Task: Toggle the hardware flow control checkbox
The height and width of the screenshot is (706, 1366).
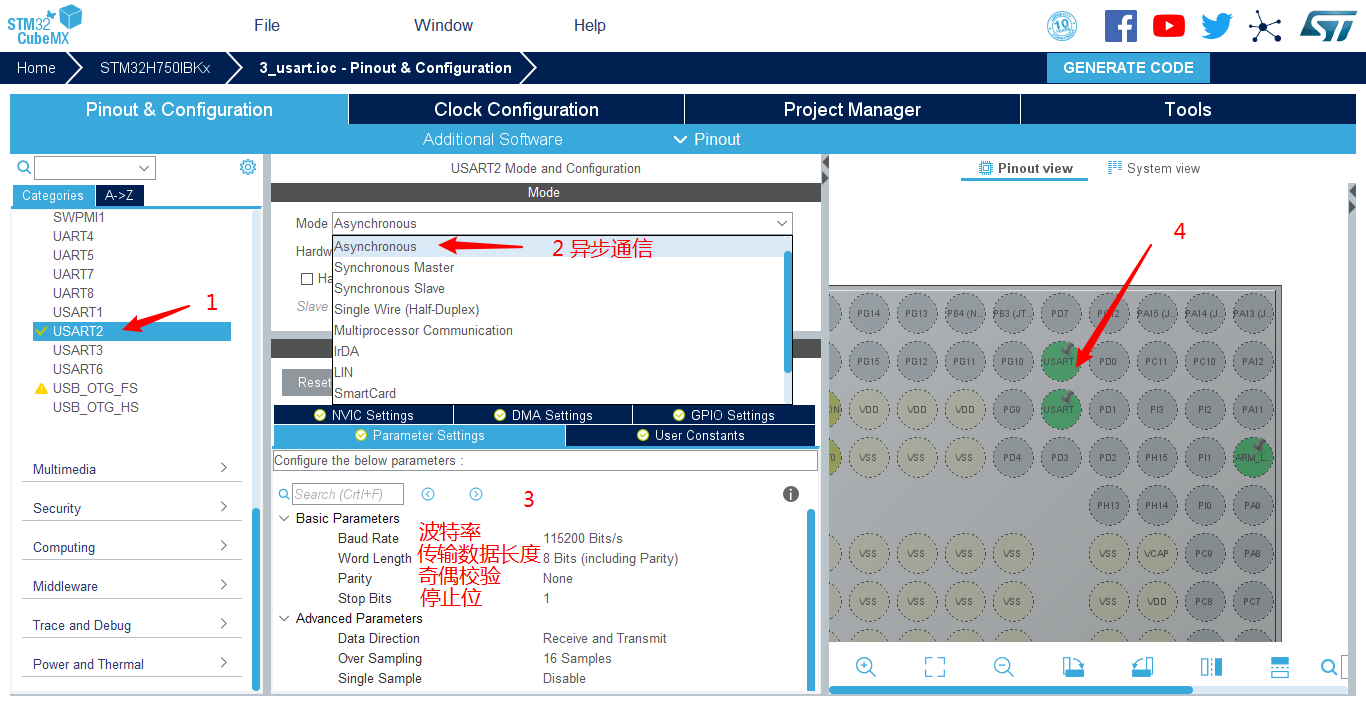Action: pos(307,279)
